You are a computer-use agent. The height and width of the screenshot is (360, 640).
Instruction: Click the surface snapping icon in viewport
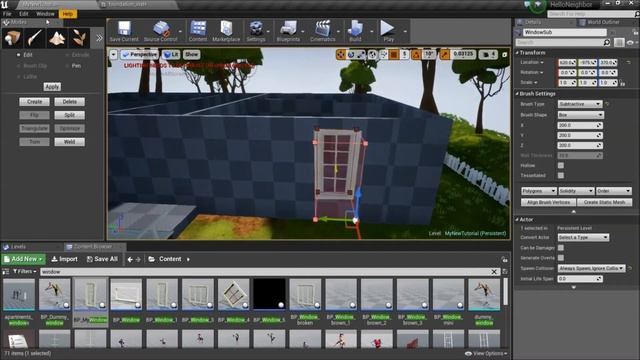383,54
